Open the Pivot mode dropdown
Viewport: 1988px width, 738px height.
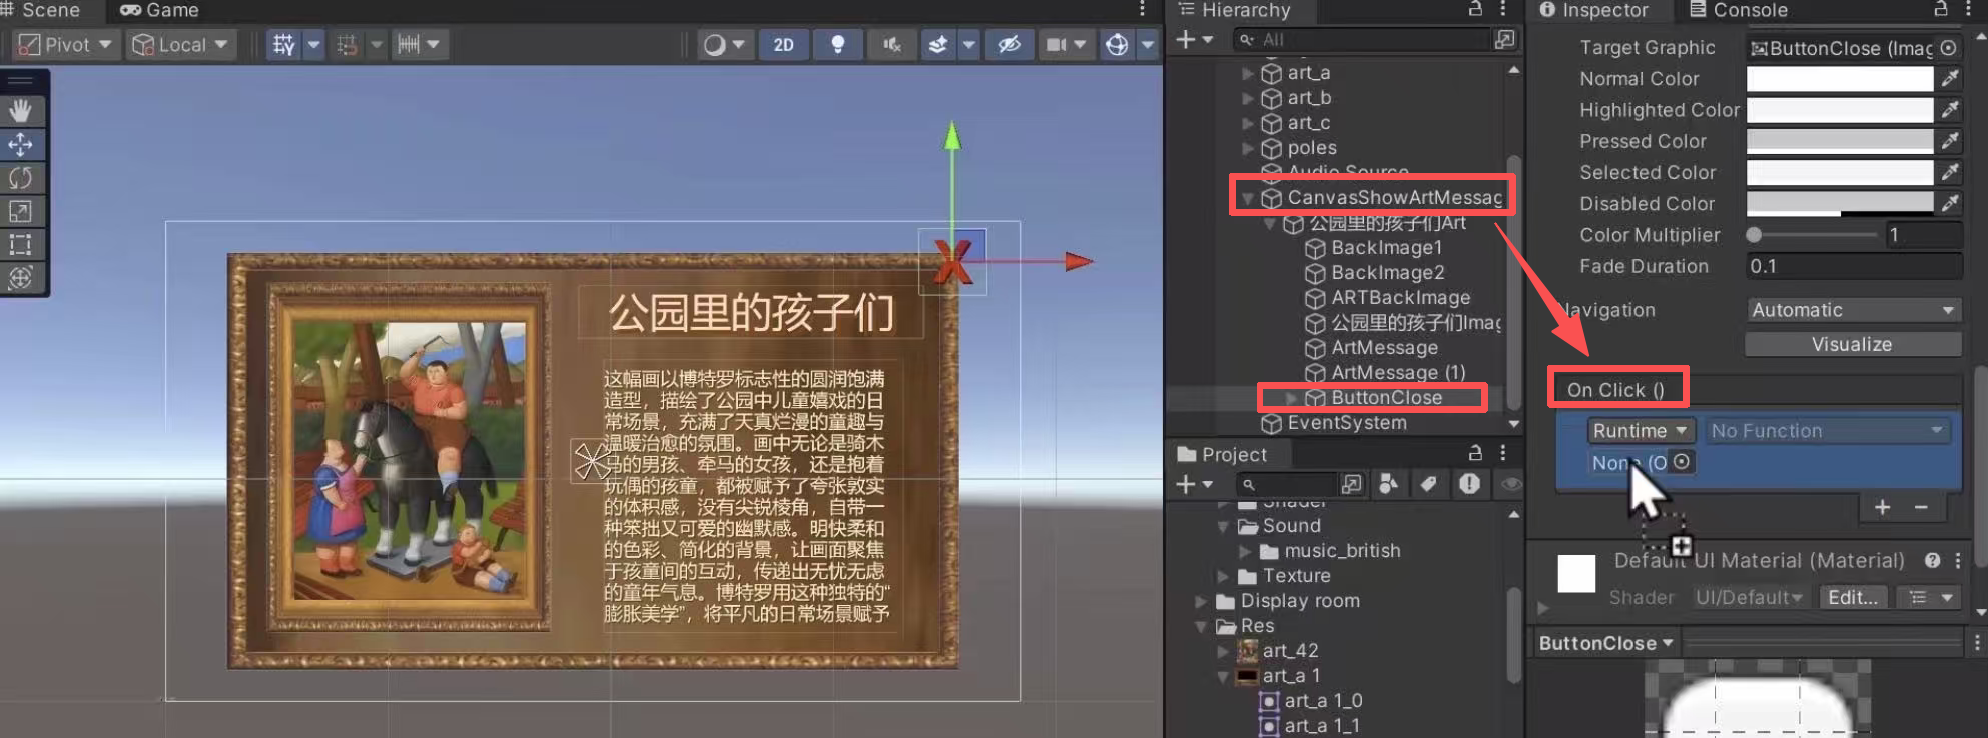(66, 45)
